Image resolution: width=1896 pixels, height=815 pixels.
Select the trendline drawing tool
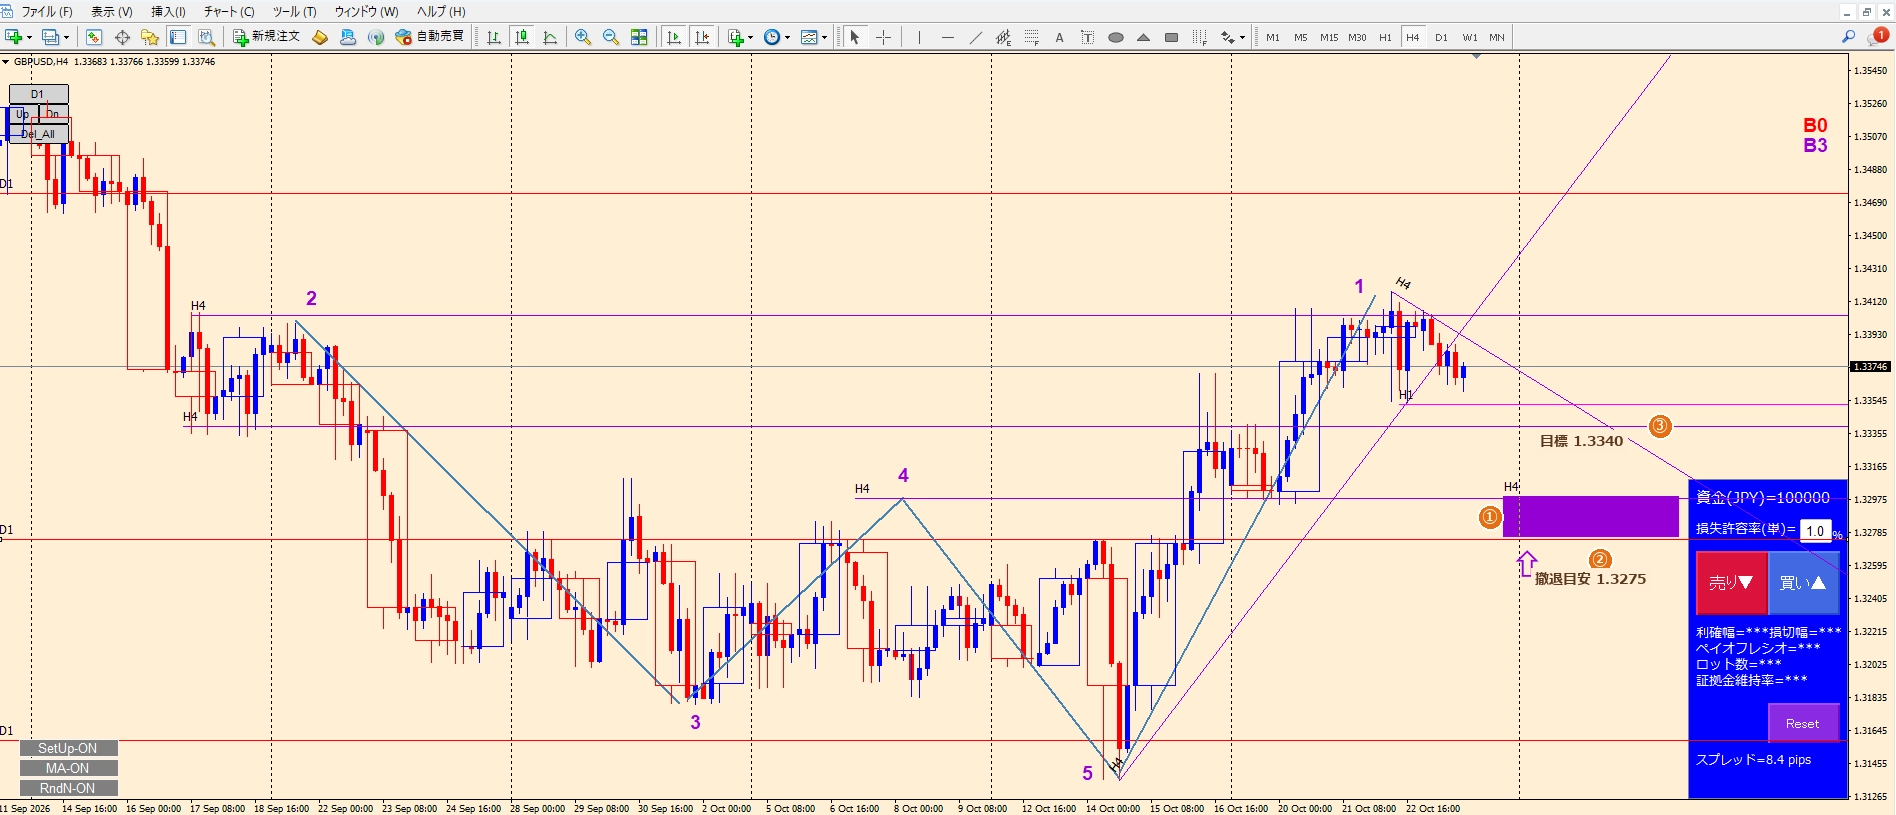pyautogui.click(x=975, y=37)
